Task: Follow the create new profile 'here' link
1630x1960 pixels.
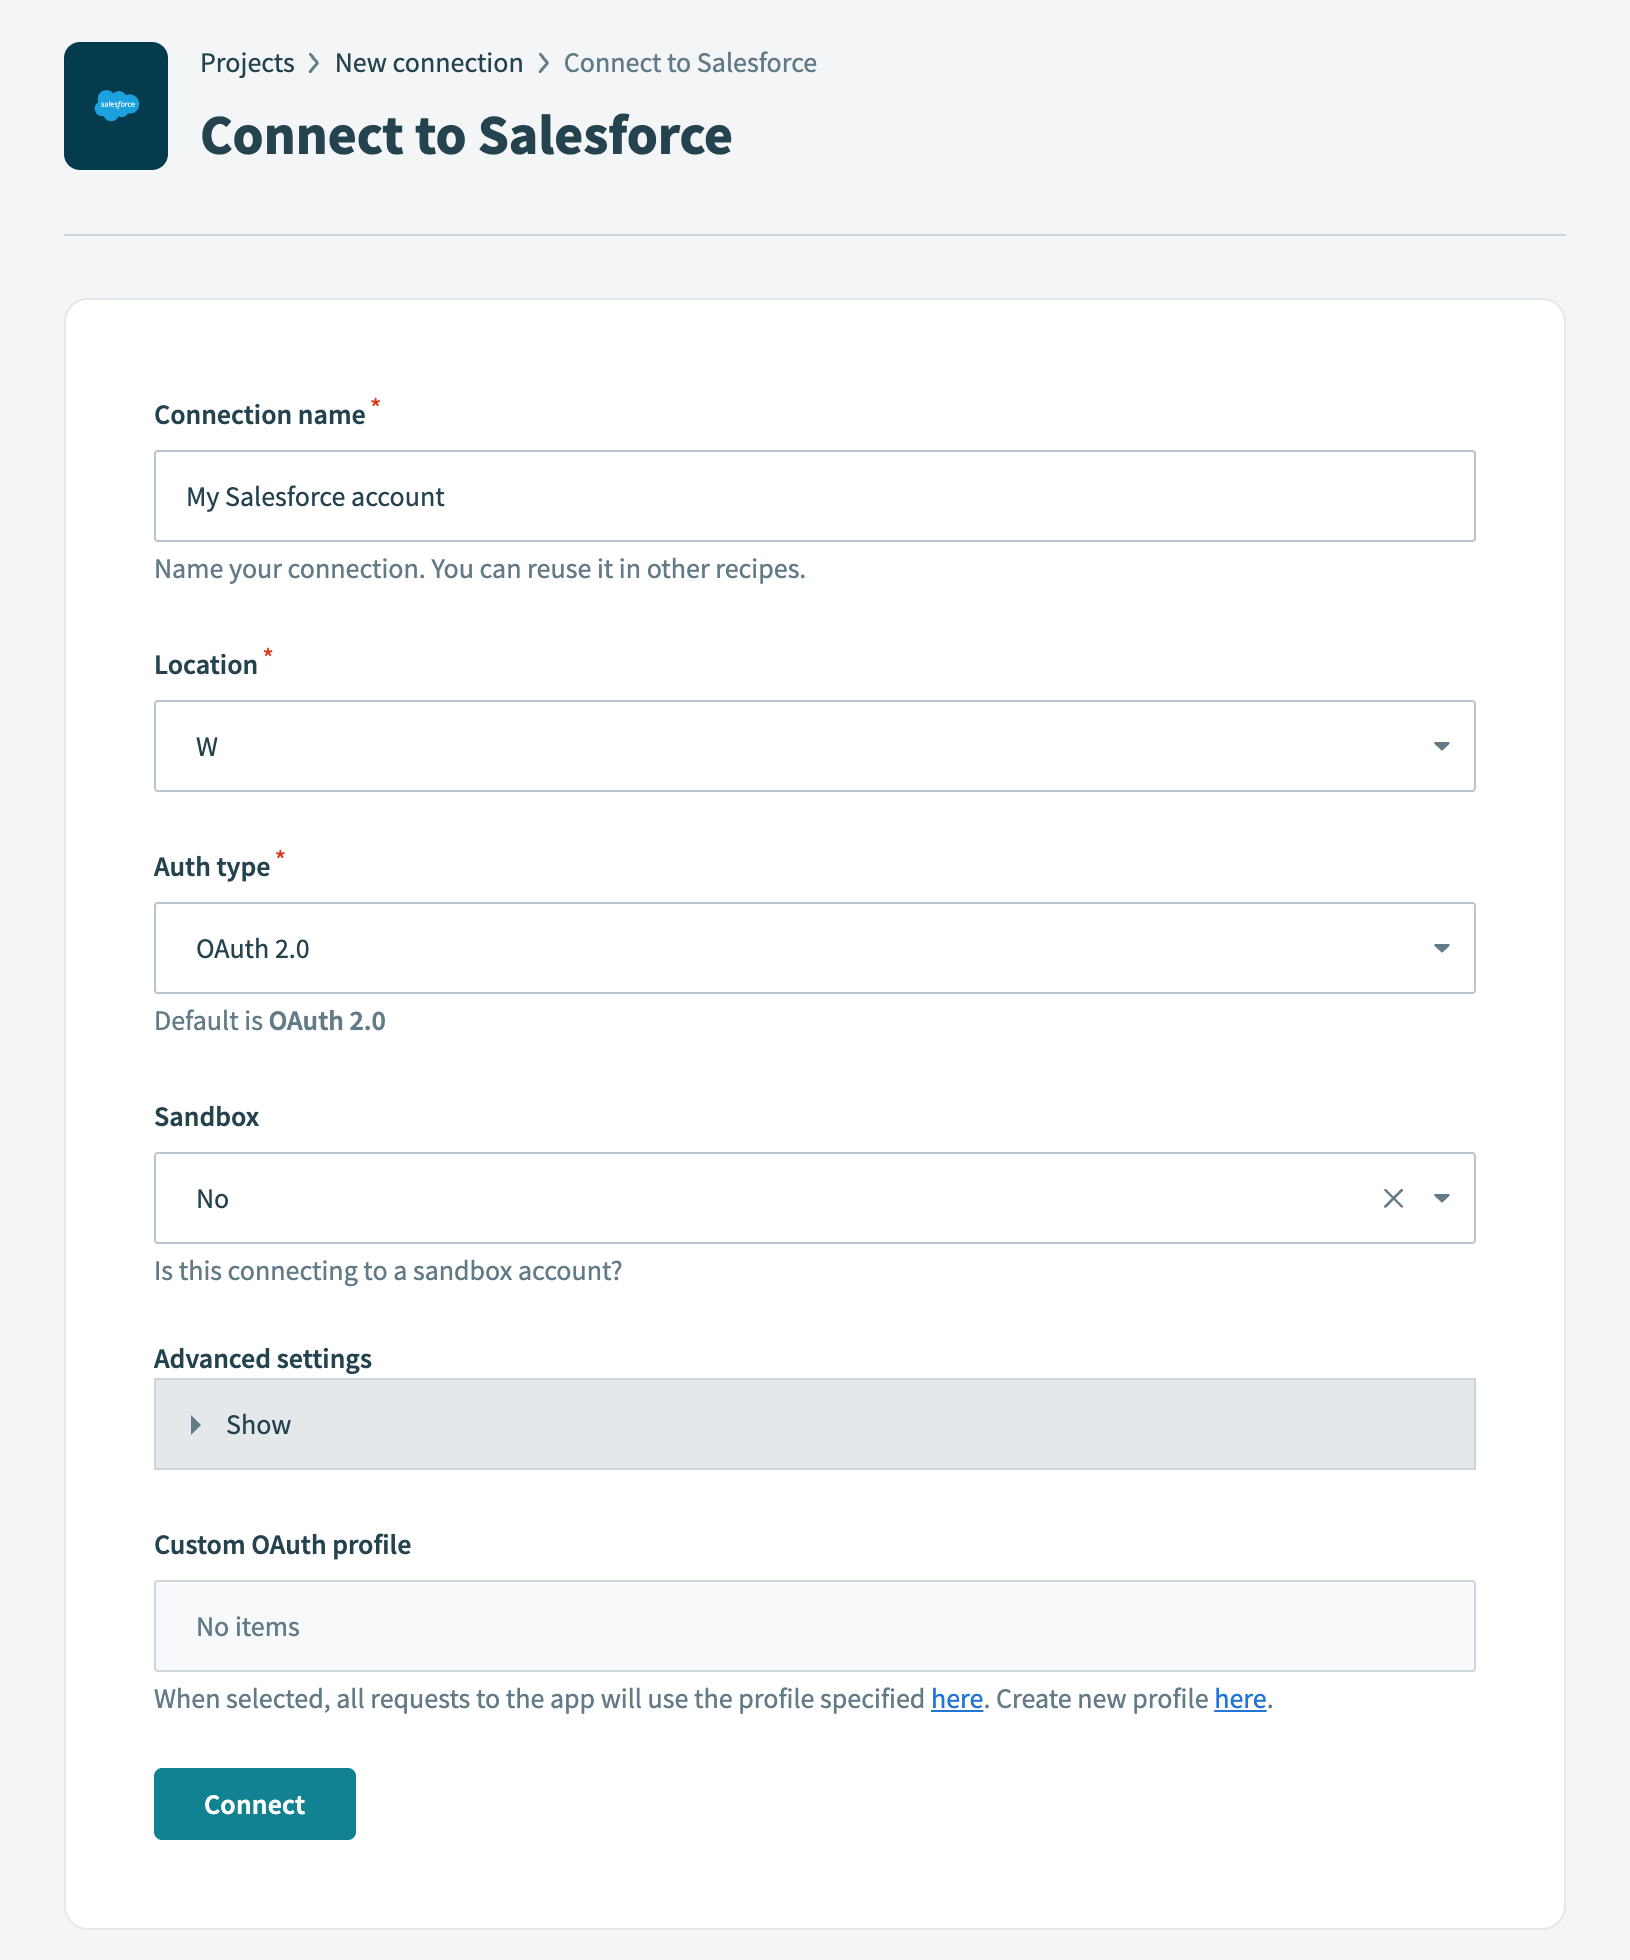Action: (x=1240, y=1698)
